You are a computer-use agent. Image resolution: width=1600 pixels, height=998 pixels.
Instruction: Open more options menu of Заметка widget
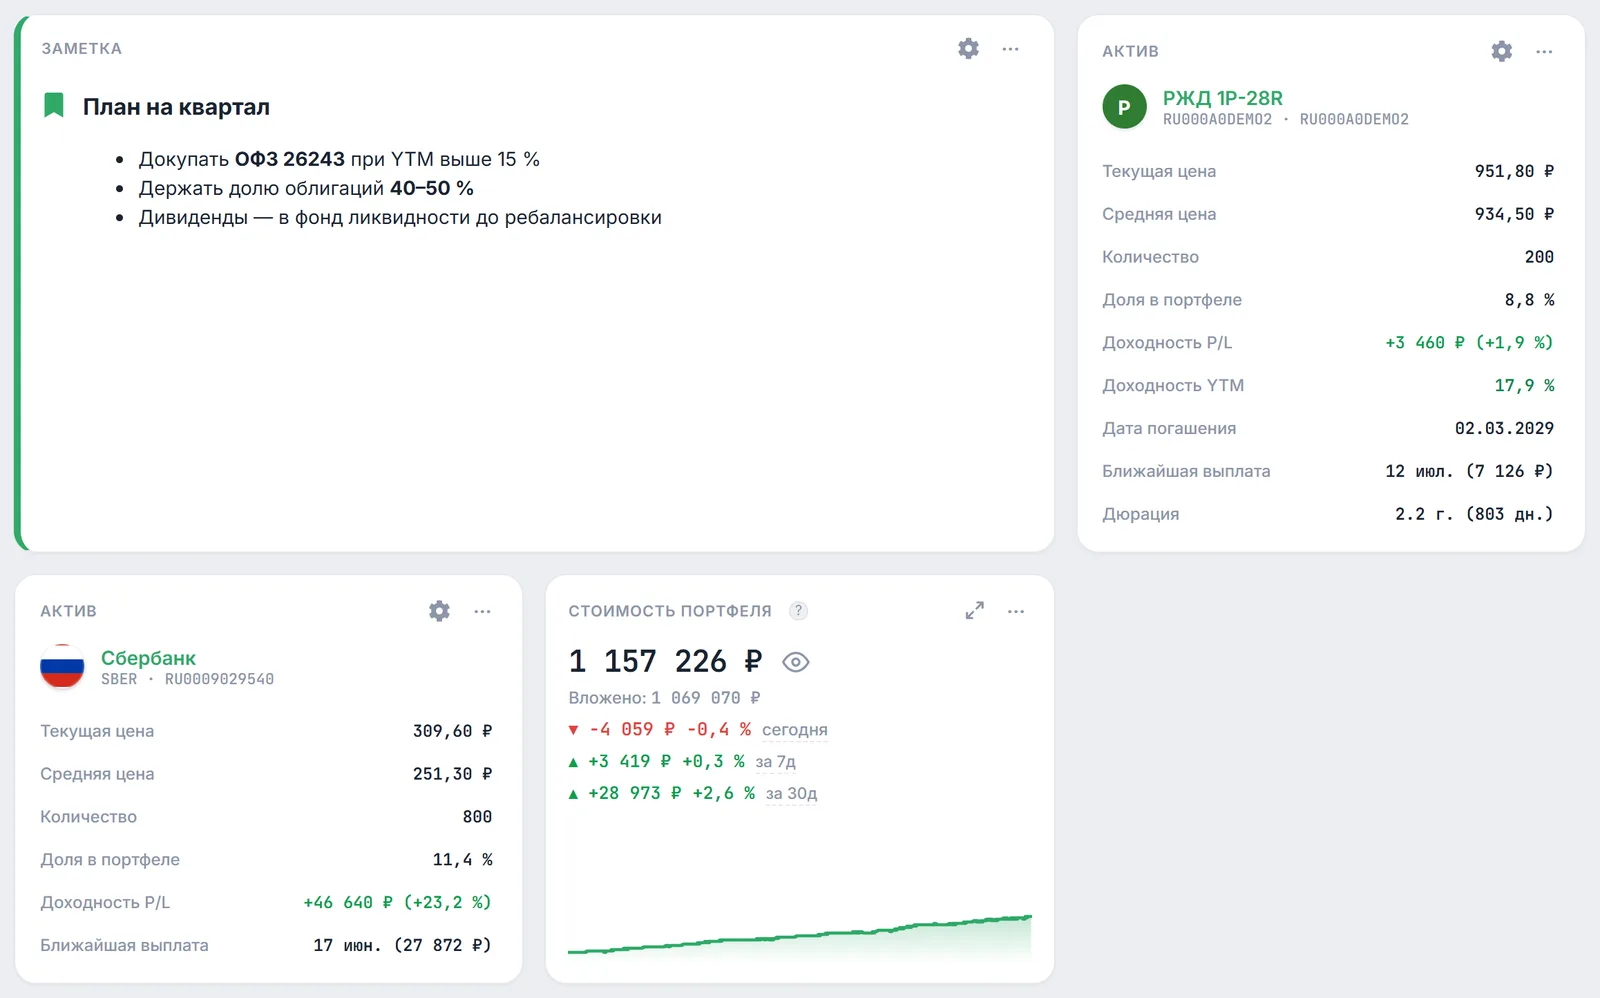tap(1010, 48)
